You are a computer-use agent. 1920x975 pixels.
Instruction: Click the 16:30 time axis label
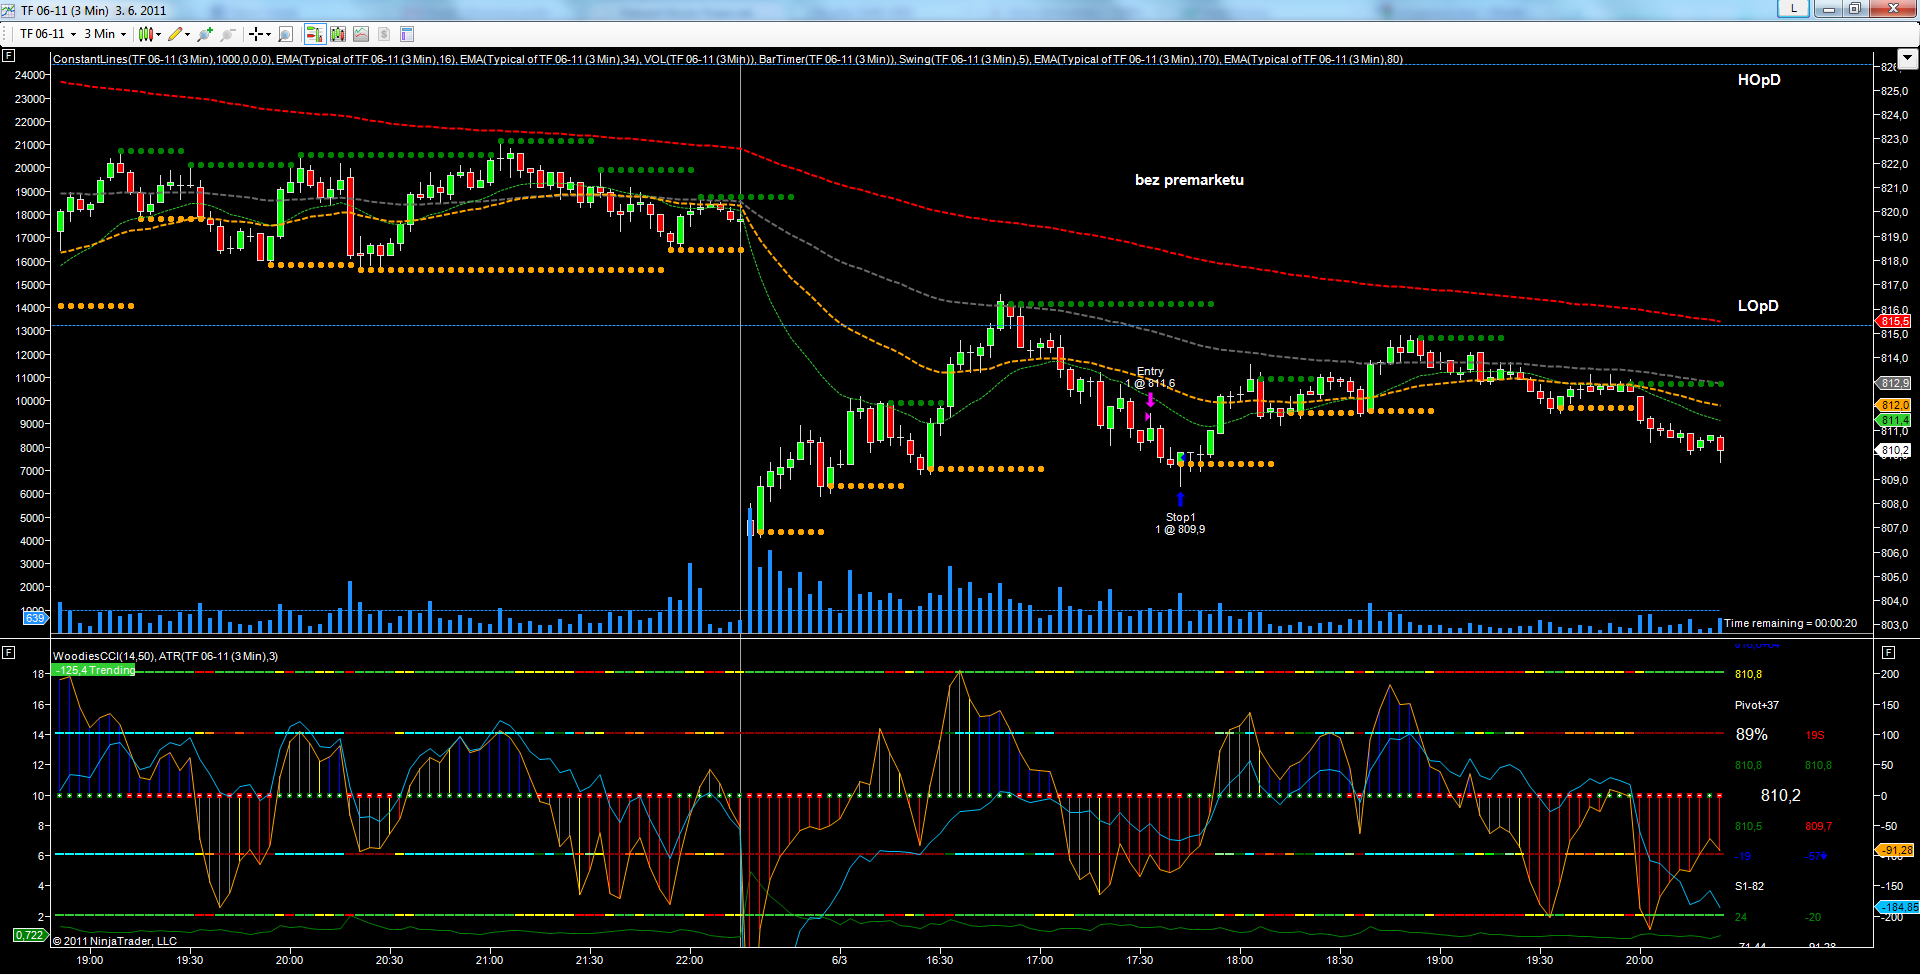[939, 960]
